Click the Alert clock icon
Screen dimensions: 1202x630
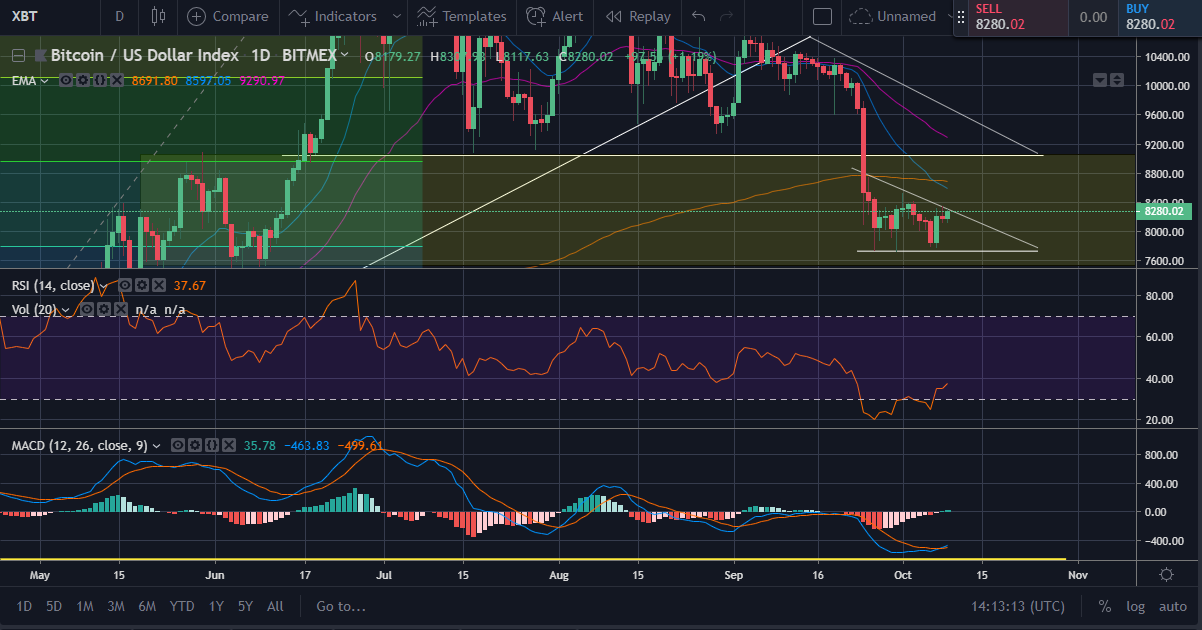click(x=536, y=16)
